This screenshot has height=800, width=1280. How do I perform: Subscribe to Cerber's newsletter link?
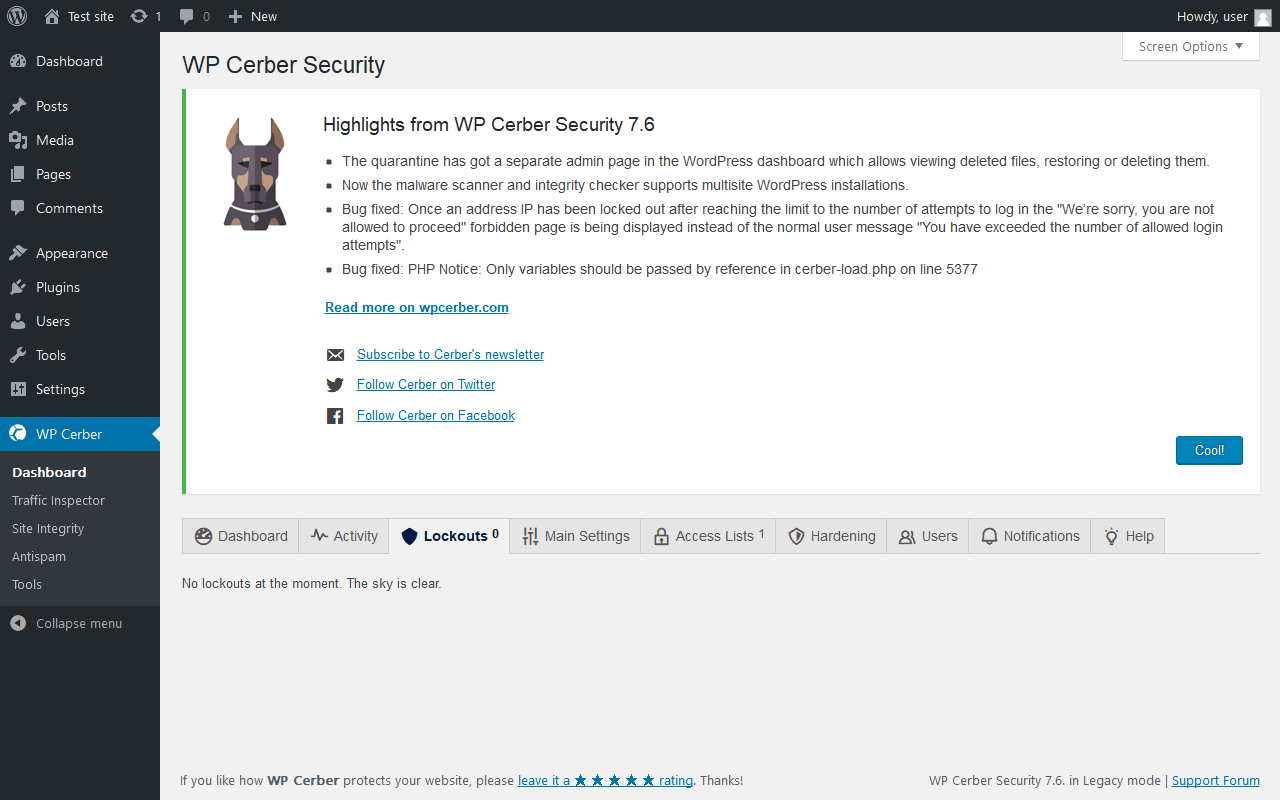point(450,354)
